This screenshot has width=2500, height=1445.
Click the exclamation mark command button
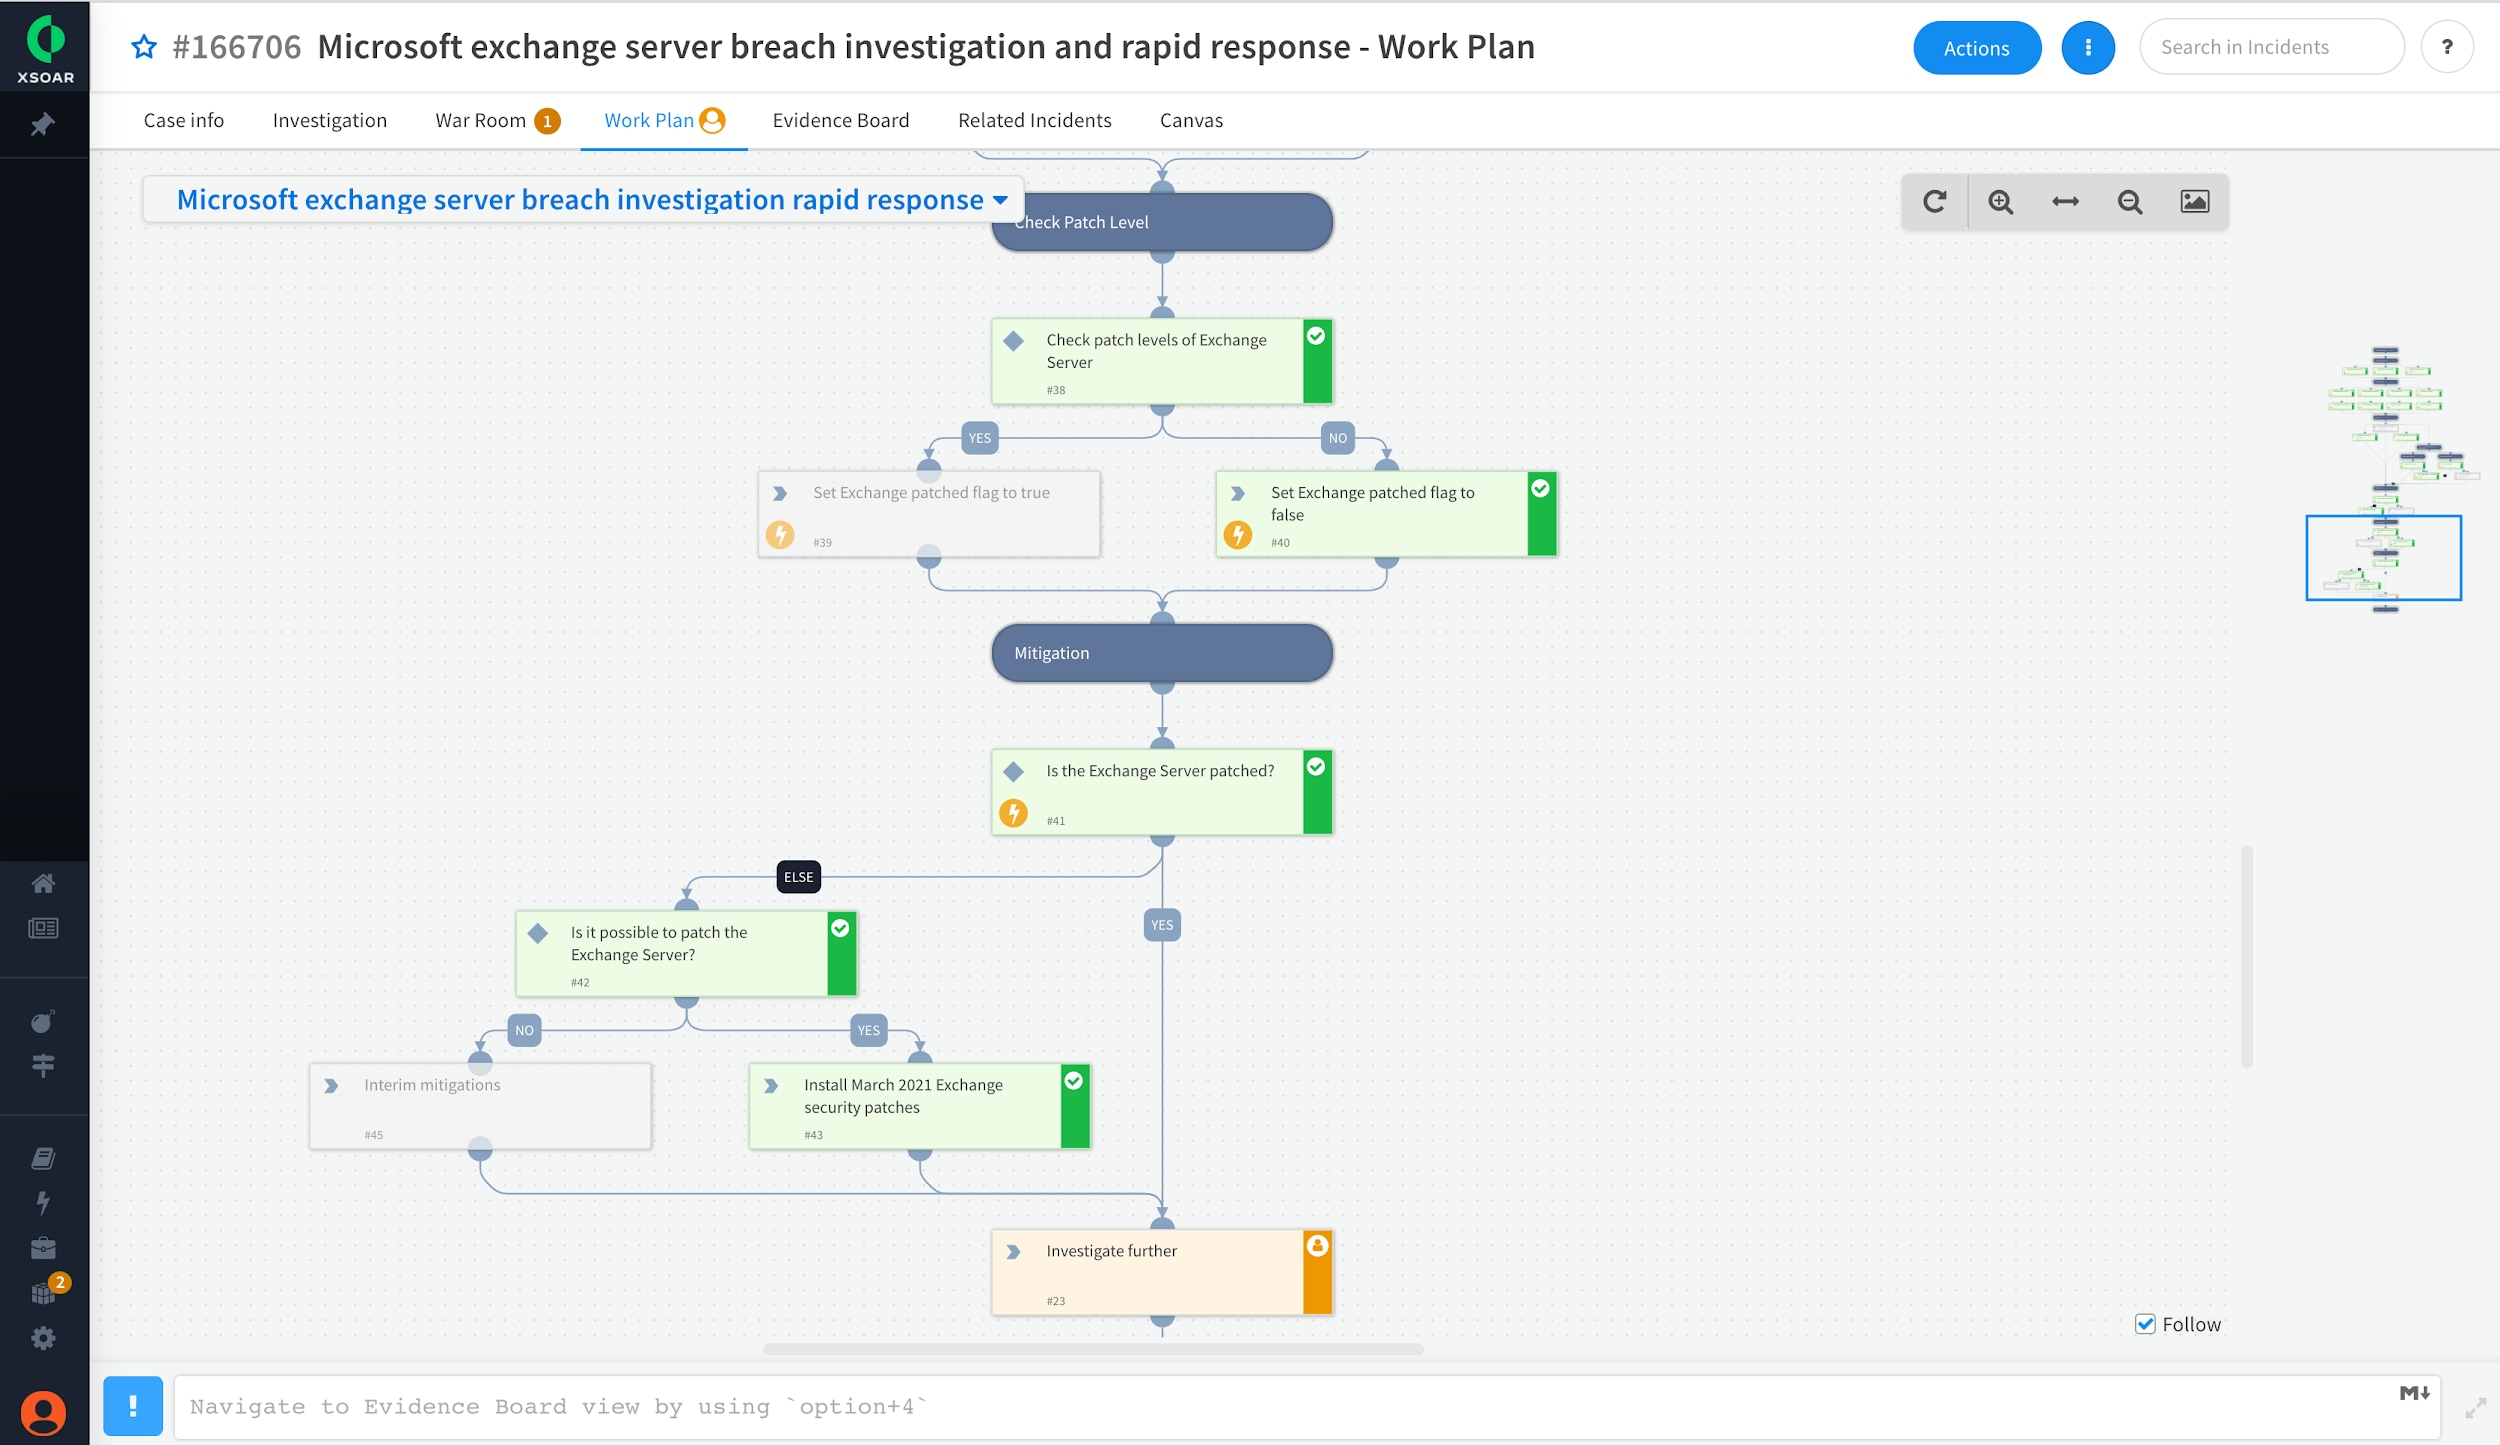pyautogui.click(x=133, y=1406)
